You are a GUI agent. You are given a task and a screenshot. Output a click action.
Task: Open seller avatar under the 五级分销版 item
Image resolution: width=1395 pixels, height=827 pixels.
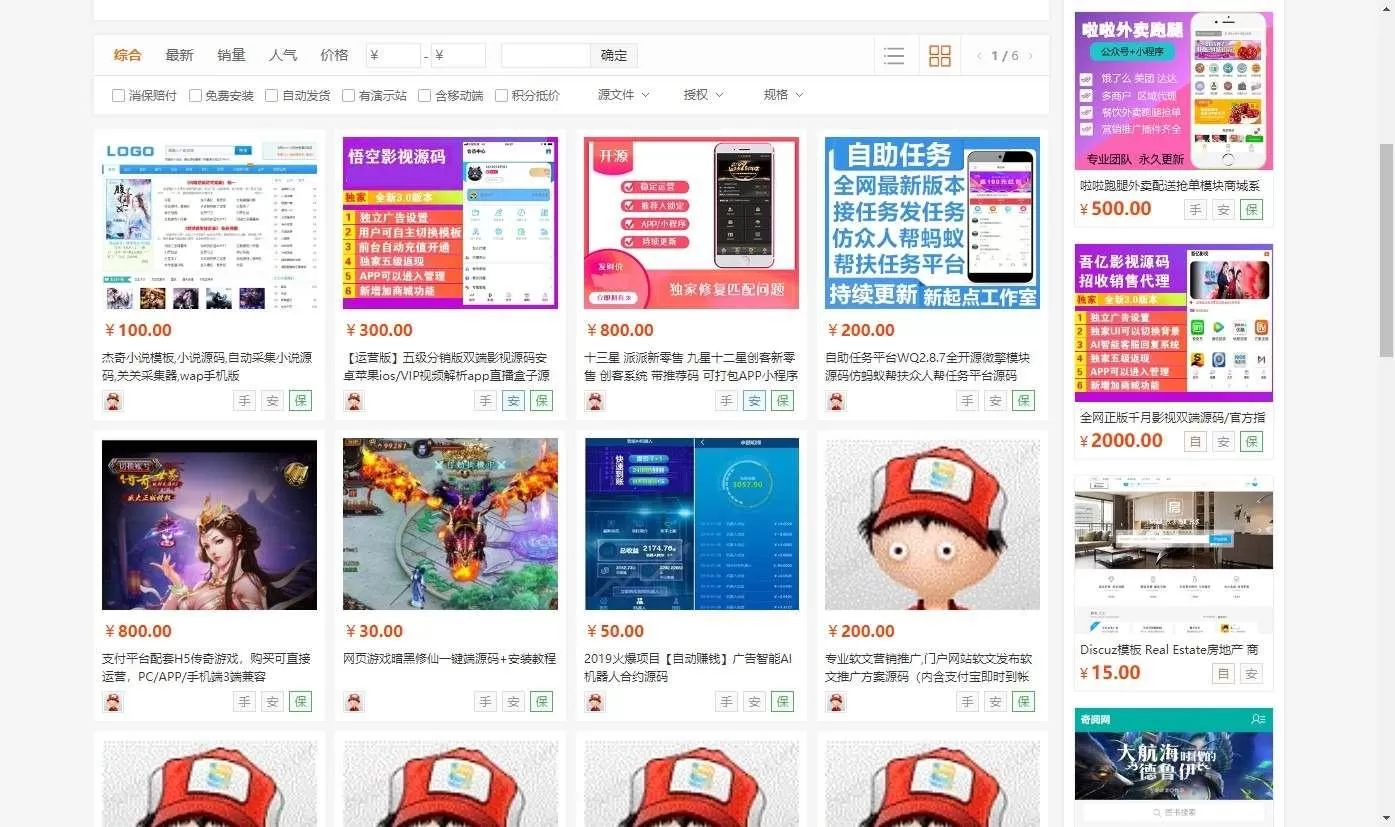coord(354,401)
